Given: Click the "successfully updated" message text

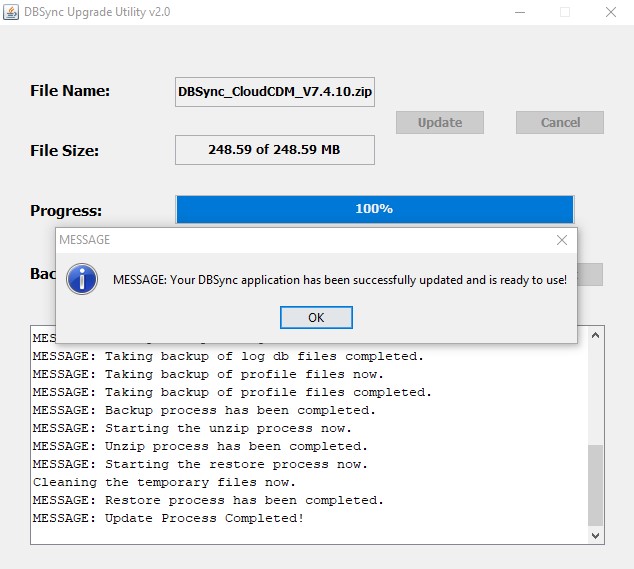Looking at the screenshot, I should click(x=340, y=280).
